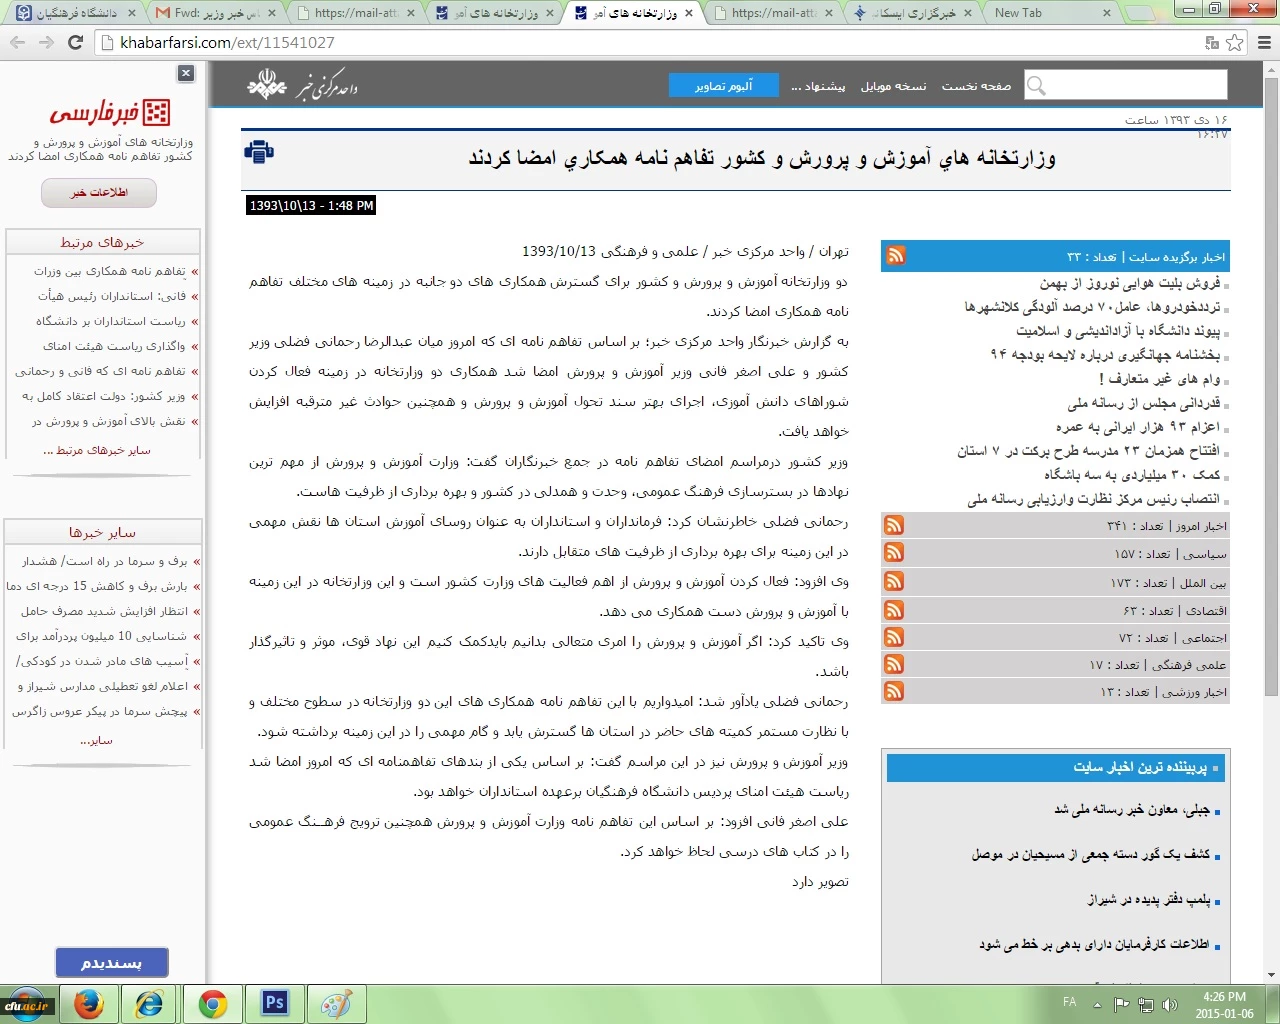Expand the اخبار امروز feed row

click(x=1055, y=525)
